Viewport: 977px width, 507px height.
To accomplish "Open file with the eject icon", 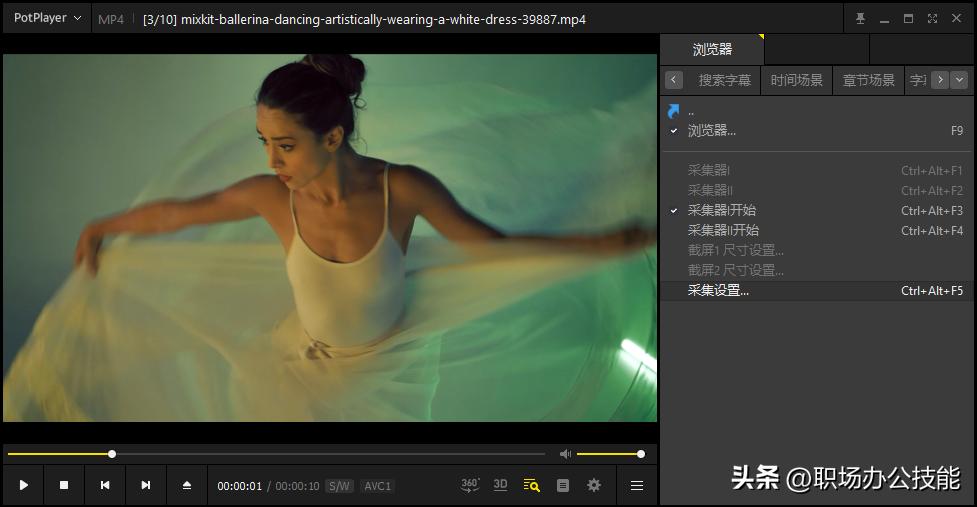I will tap(186, 485).
